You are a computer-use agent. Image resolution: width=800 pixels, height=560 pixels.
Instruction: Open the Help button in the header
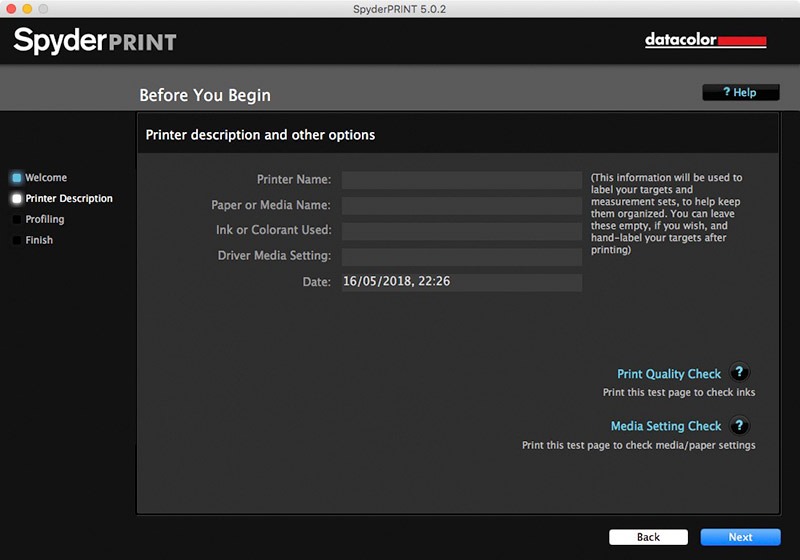[x=740, y=93]
